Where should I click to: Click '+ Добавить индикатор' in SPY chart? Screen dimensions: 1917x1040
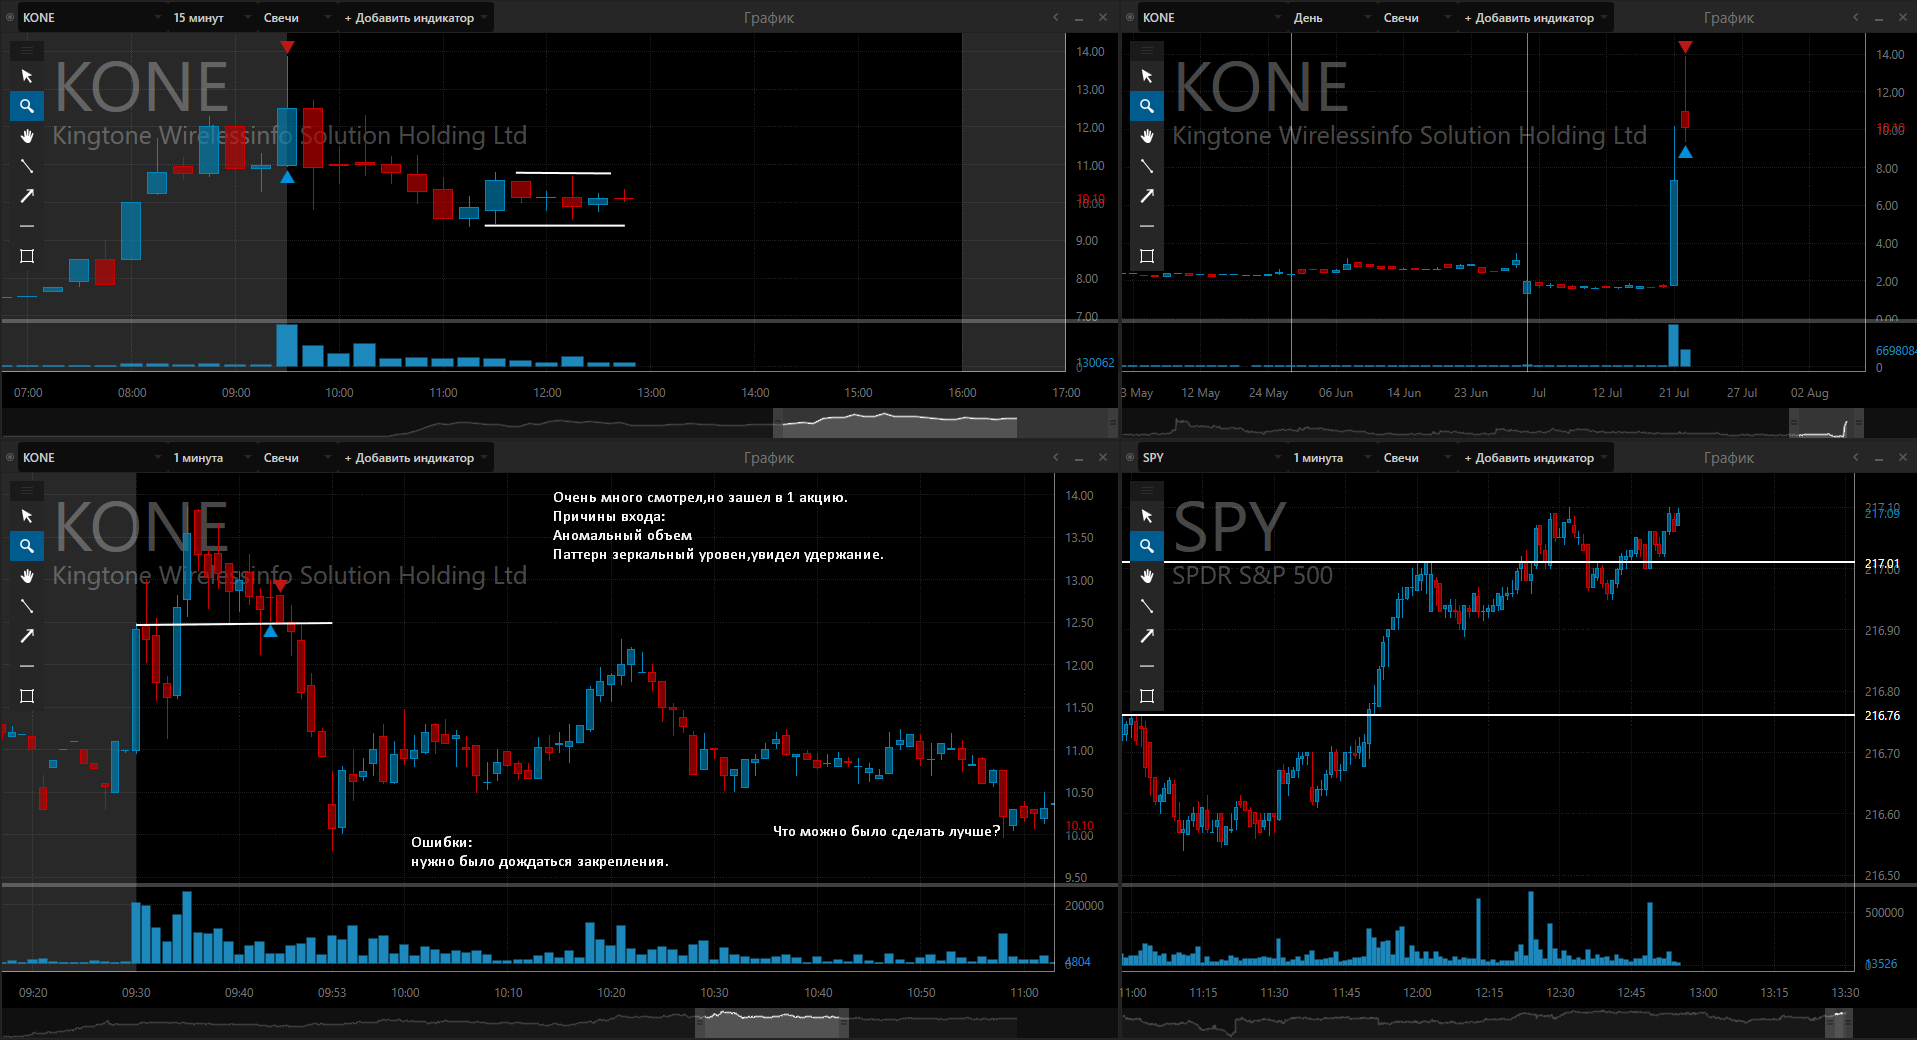pyautogui.click(x=1535, y=458)
